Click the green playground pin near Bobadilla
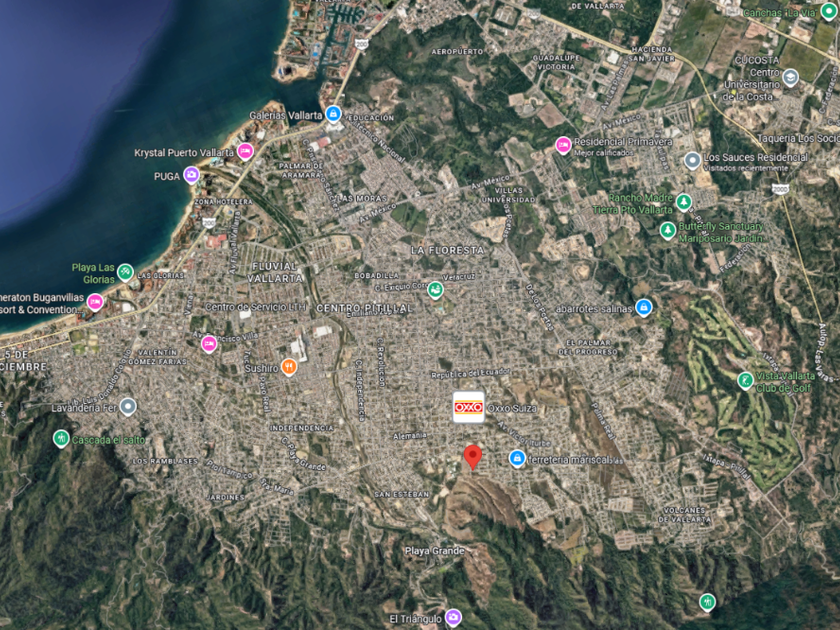Screen dimensions: 840x630 pyautogui.click(x=435, y=290)
